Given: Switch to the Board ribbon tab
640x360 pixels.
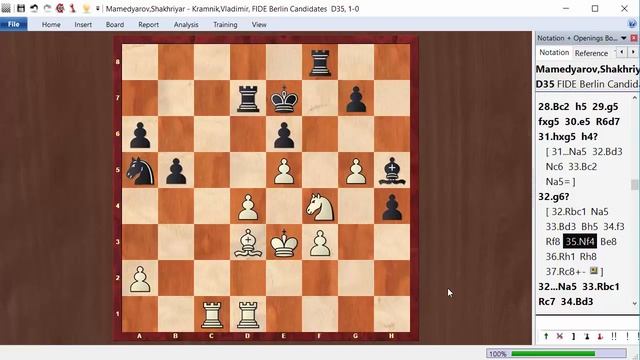Looking at the screenshot, I should pyautogui.click(x=115, y=24).
